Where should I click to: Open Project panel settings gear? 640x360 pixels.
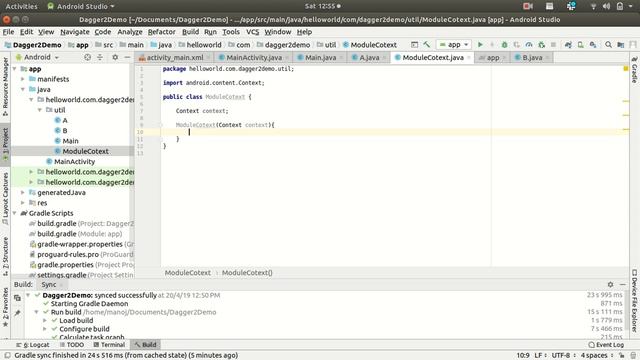(115, 58)
